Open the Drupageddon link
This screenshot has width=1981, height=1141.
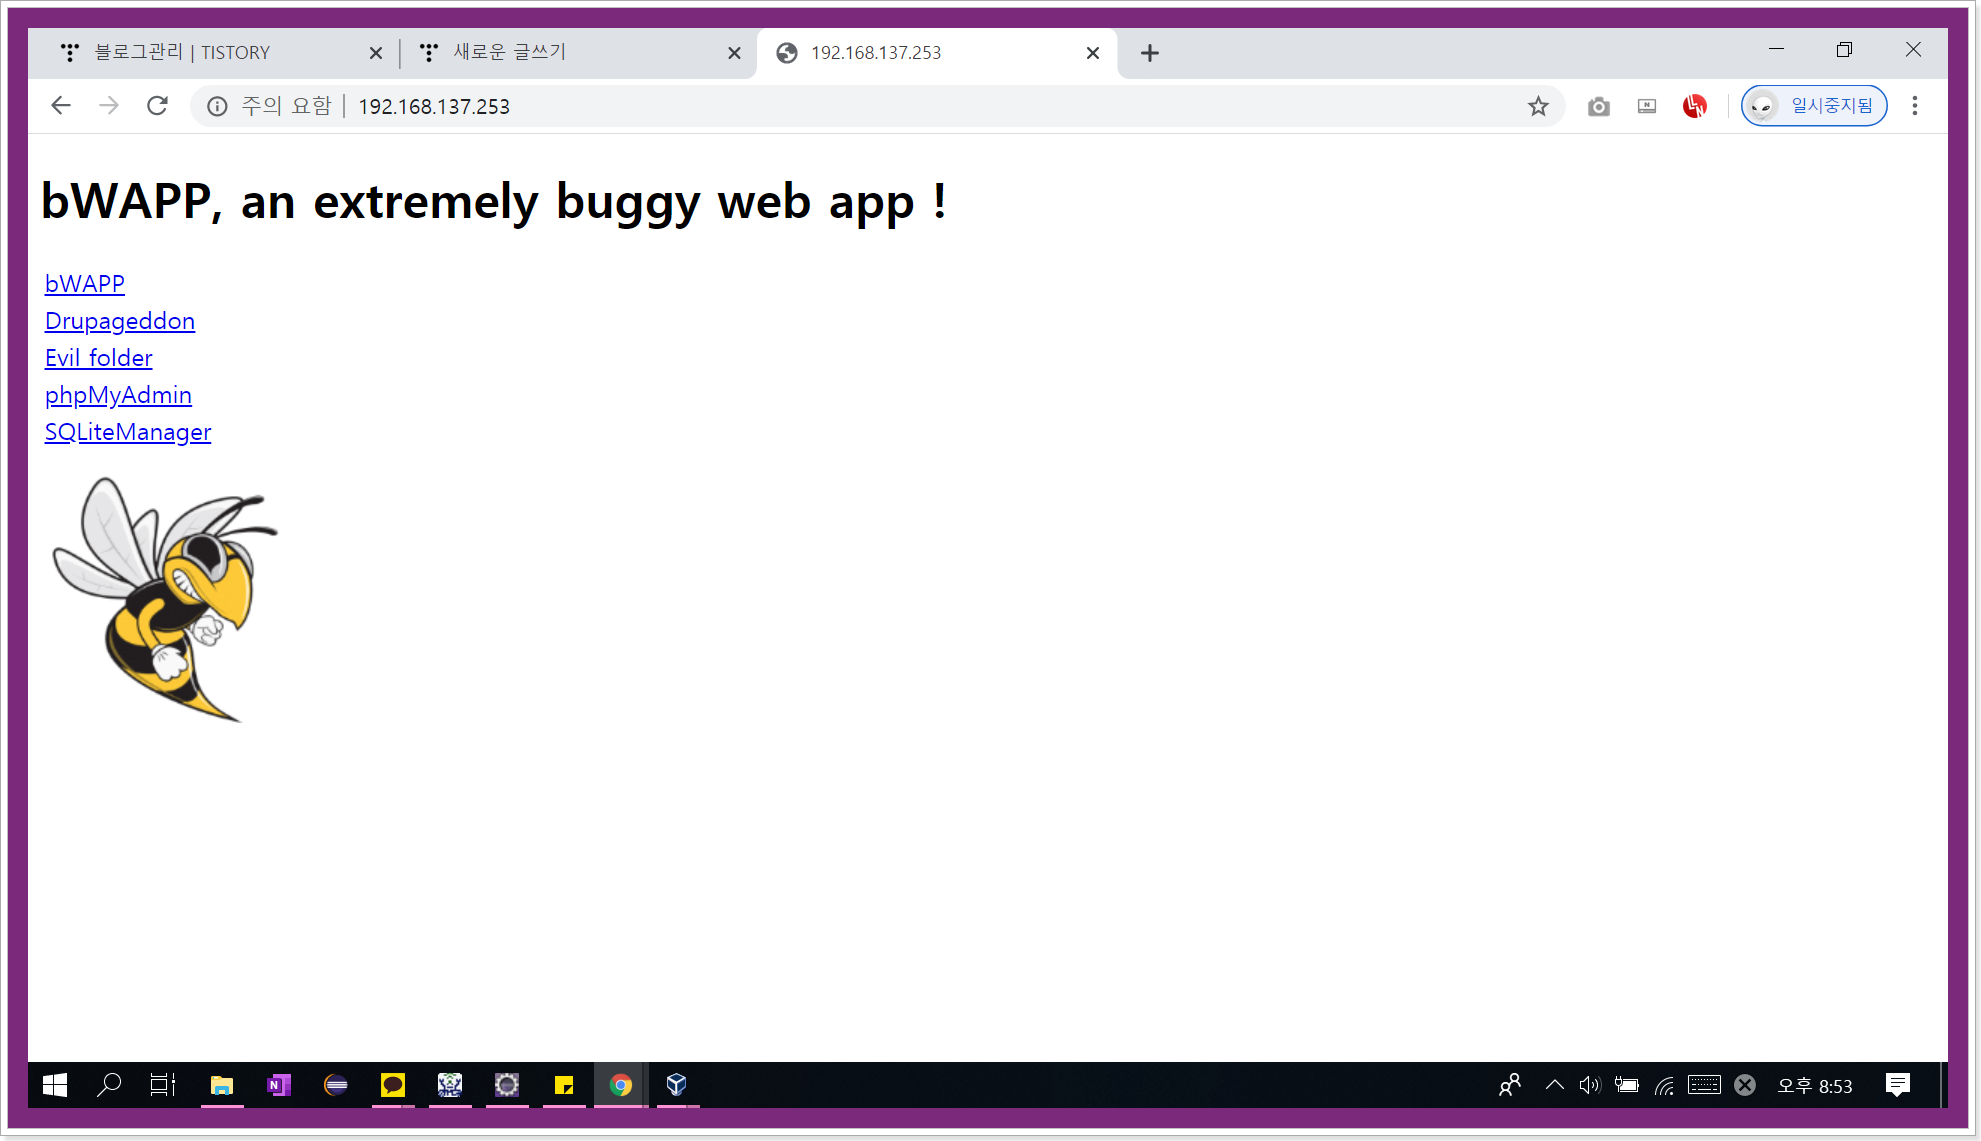[120, 321]
